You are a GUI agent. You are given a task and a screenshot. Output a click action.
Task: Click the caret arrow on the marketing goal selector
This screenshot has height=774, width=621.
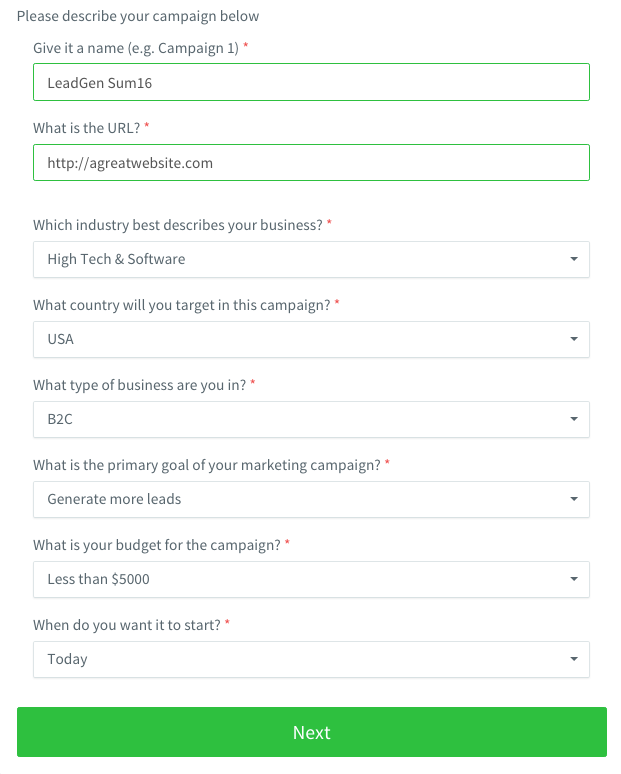[574, 499]
